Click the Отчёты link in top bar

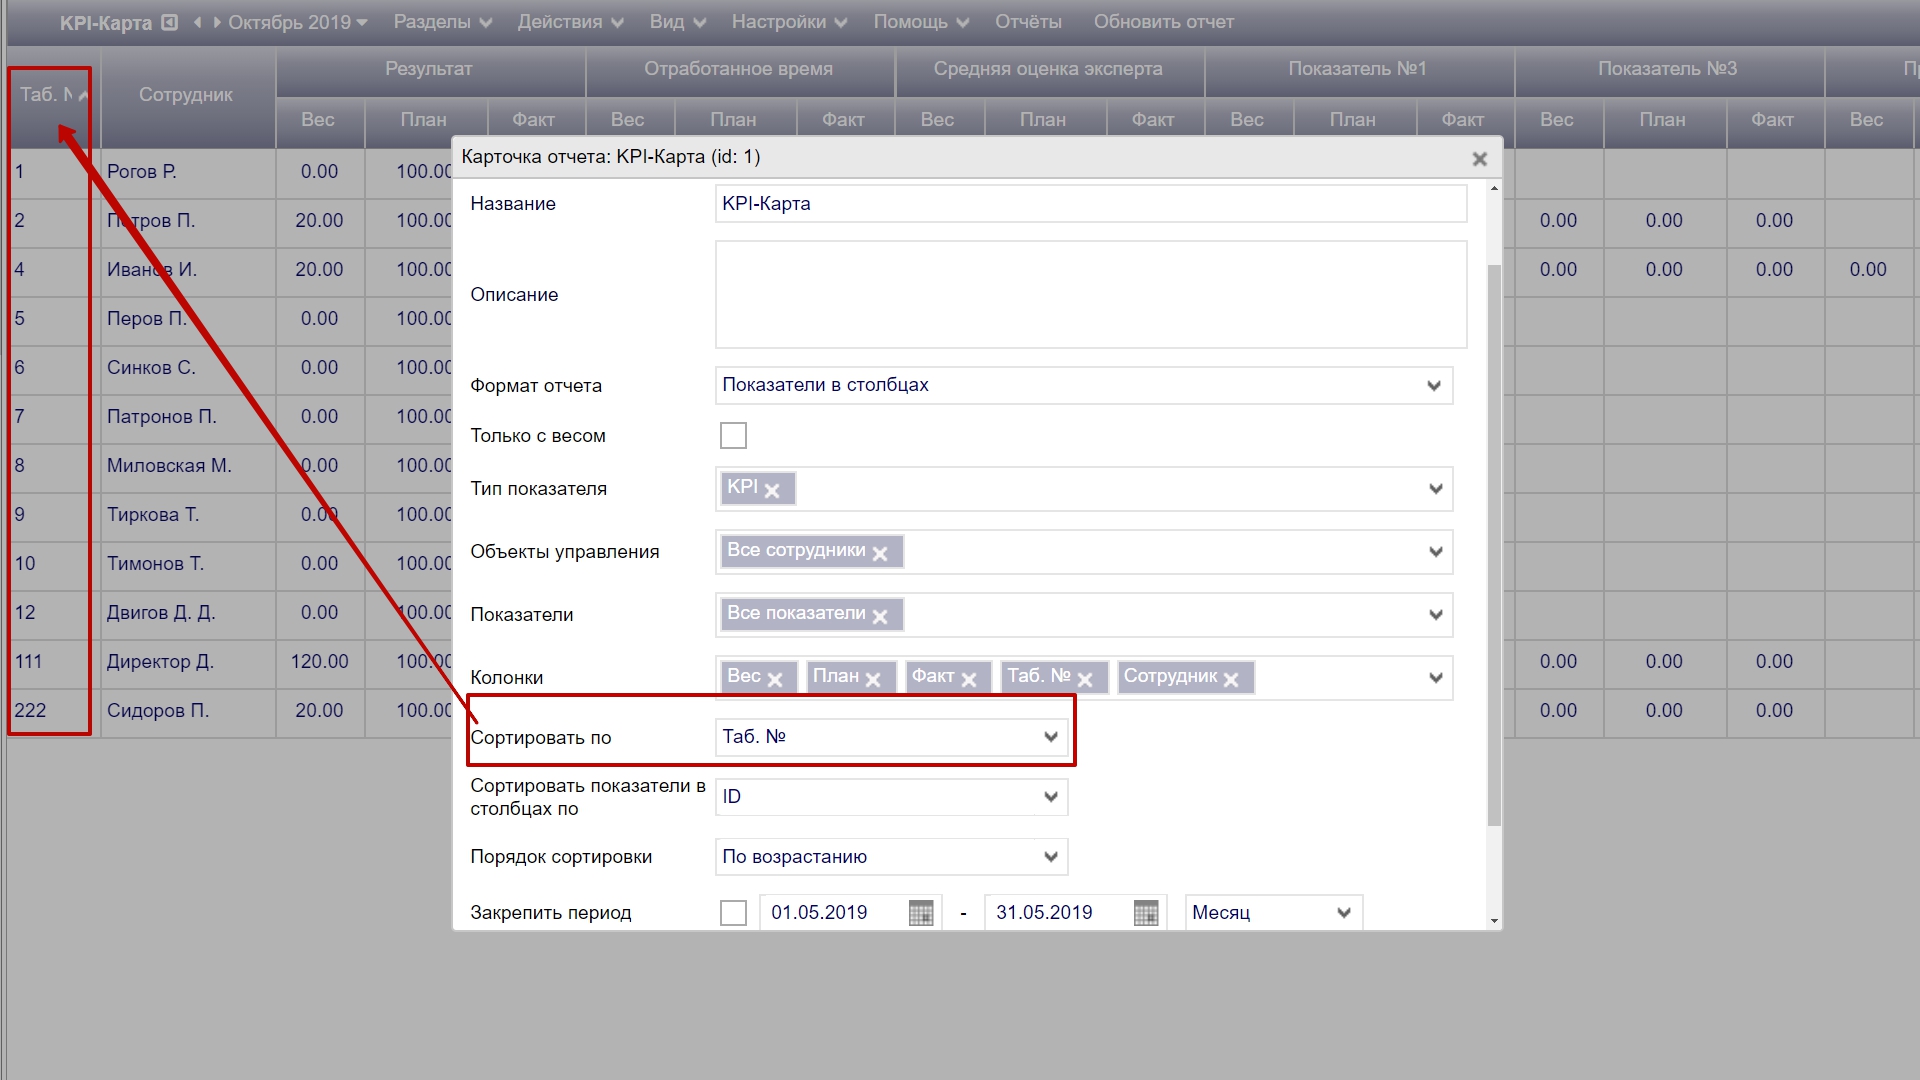coord(1028,22)
